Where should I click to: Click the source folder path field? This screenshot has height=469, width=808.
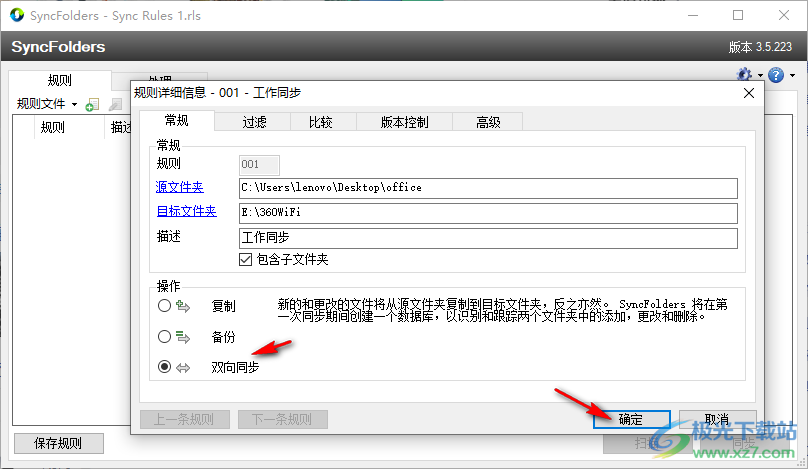coord(488,188)
